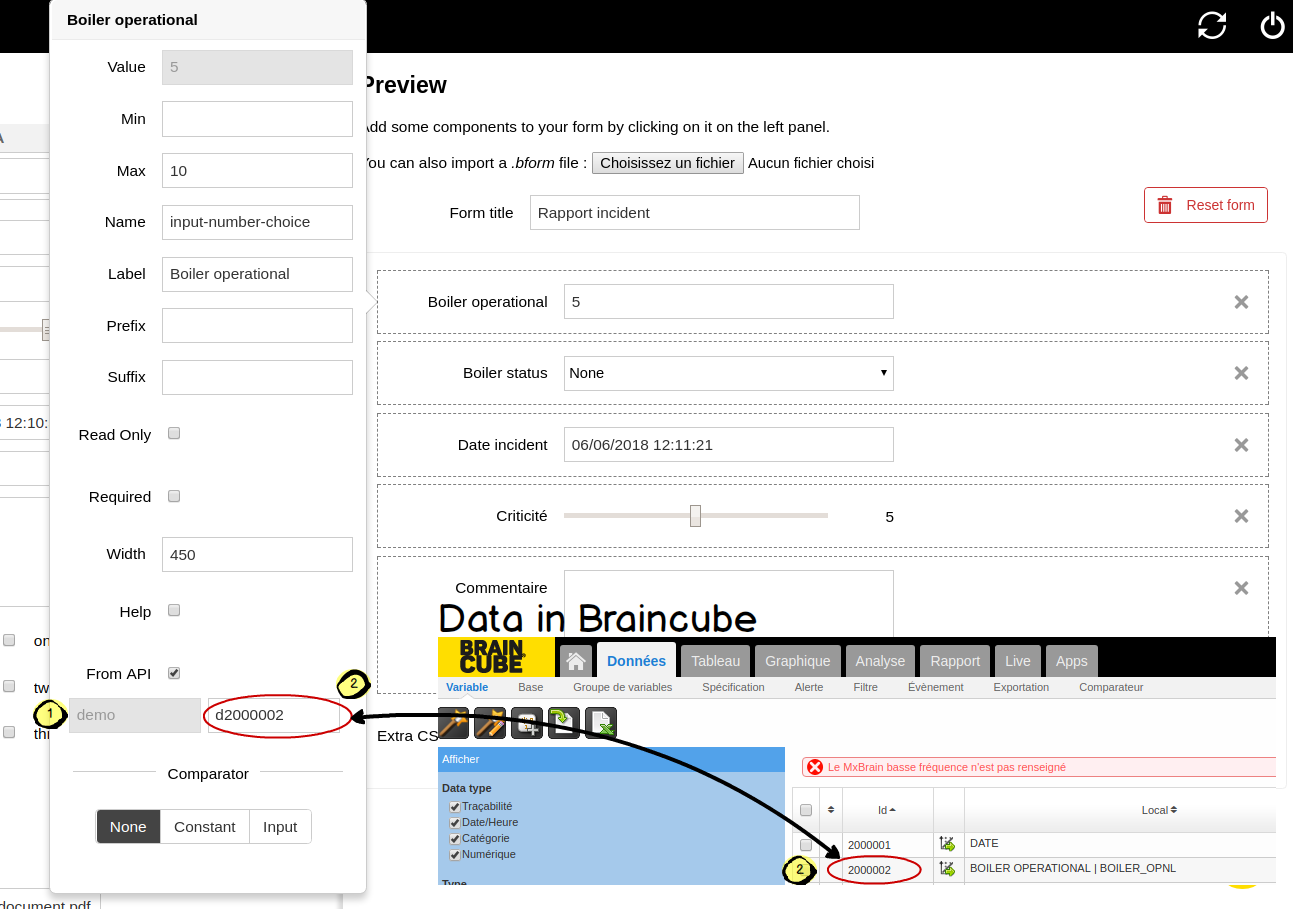Open the Tableau tab
The height and width of the screenshot is (909, 1293).
pyautogui.click(x=715, y=661)
